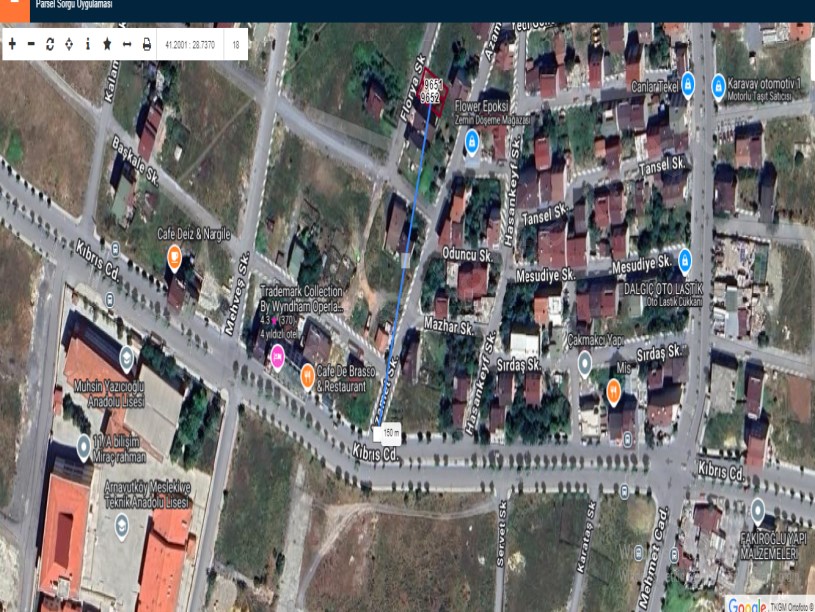
Task: Click the zoom level 18 box
Action: pos(236,44)
